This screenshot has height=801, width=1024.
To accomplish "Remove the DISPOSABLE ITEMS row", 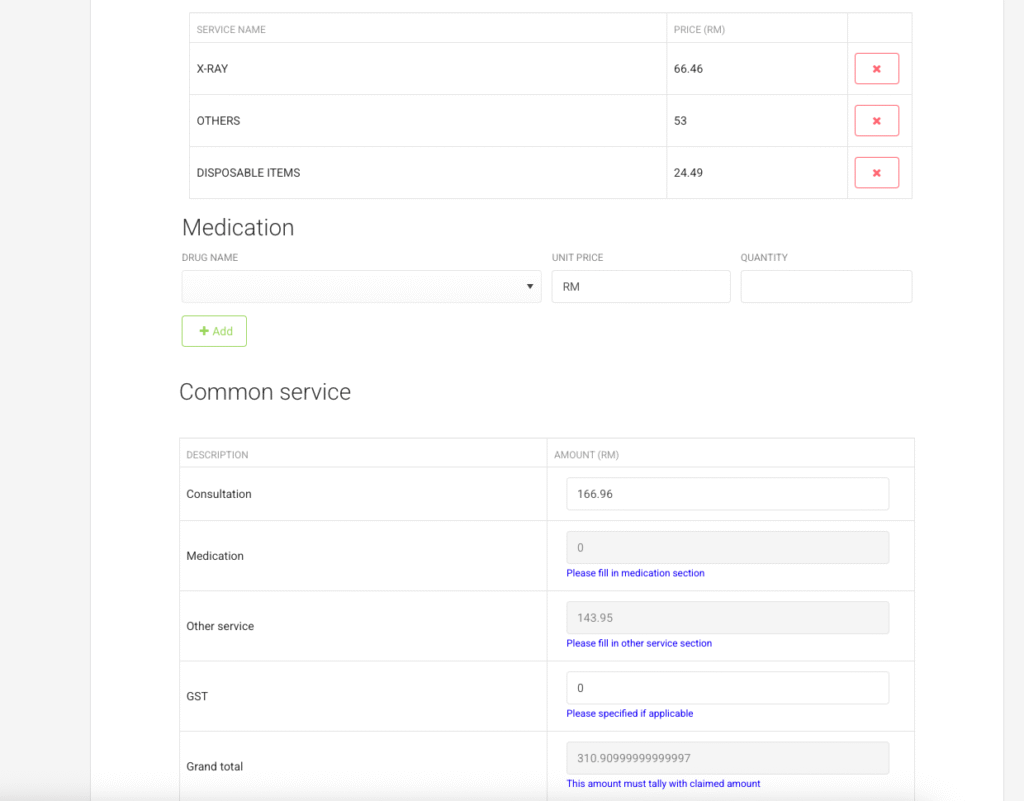I will (x=876, y=173).
